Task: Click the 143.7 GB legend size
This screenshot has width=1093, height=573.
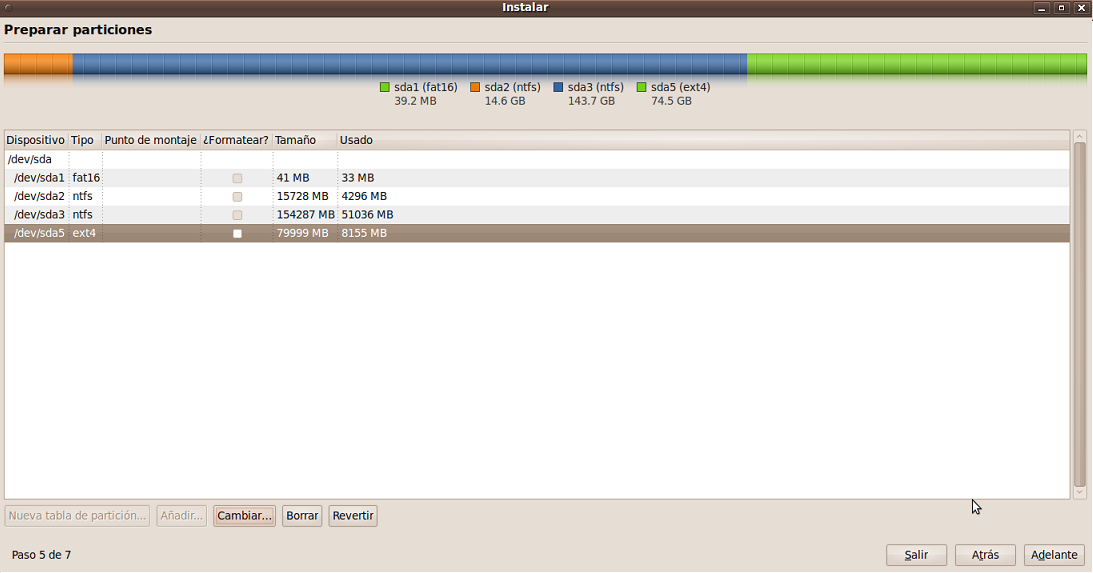Action: (x=591, y=101)
